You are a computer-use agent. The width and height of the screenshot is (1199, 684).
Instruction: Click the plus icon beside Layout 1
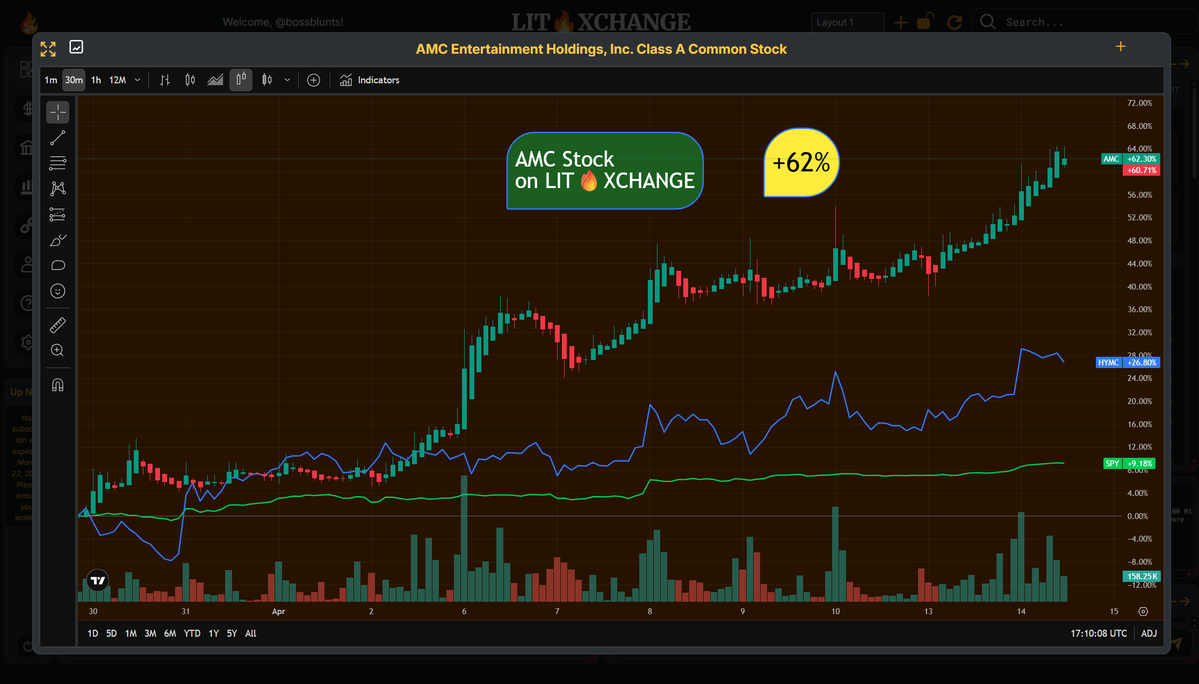(900, 22)
